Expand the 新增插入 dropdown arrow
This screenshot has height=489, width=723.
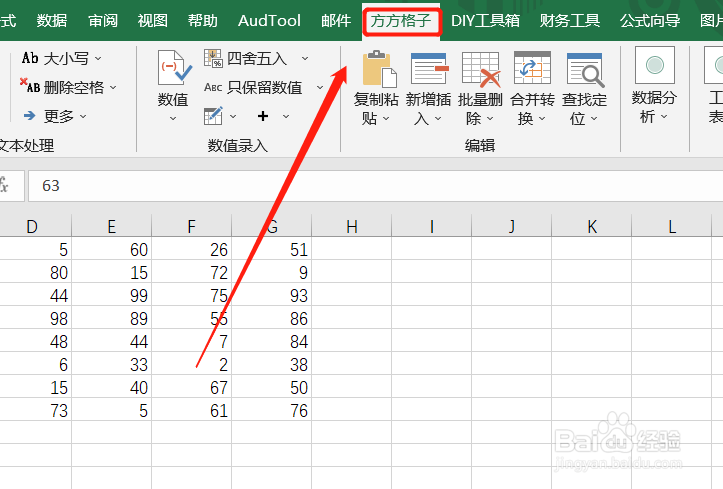coord(438,118)
